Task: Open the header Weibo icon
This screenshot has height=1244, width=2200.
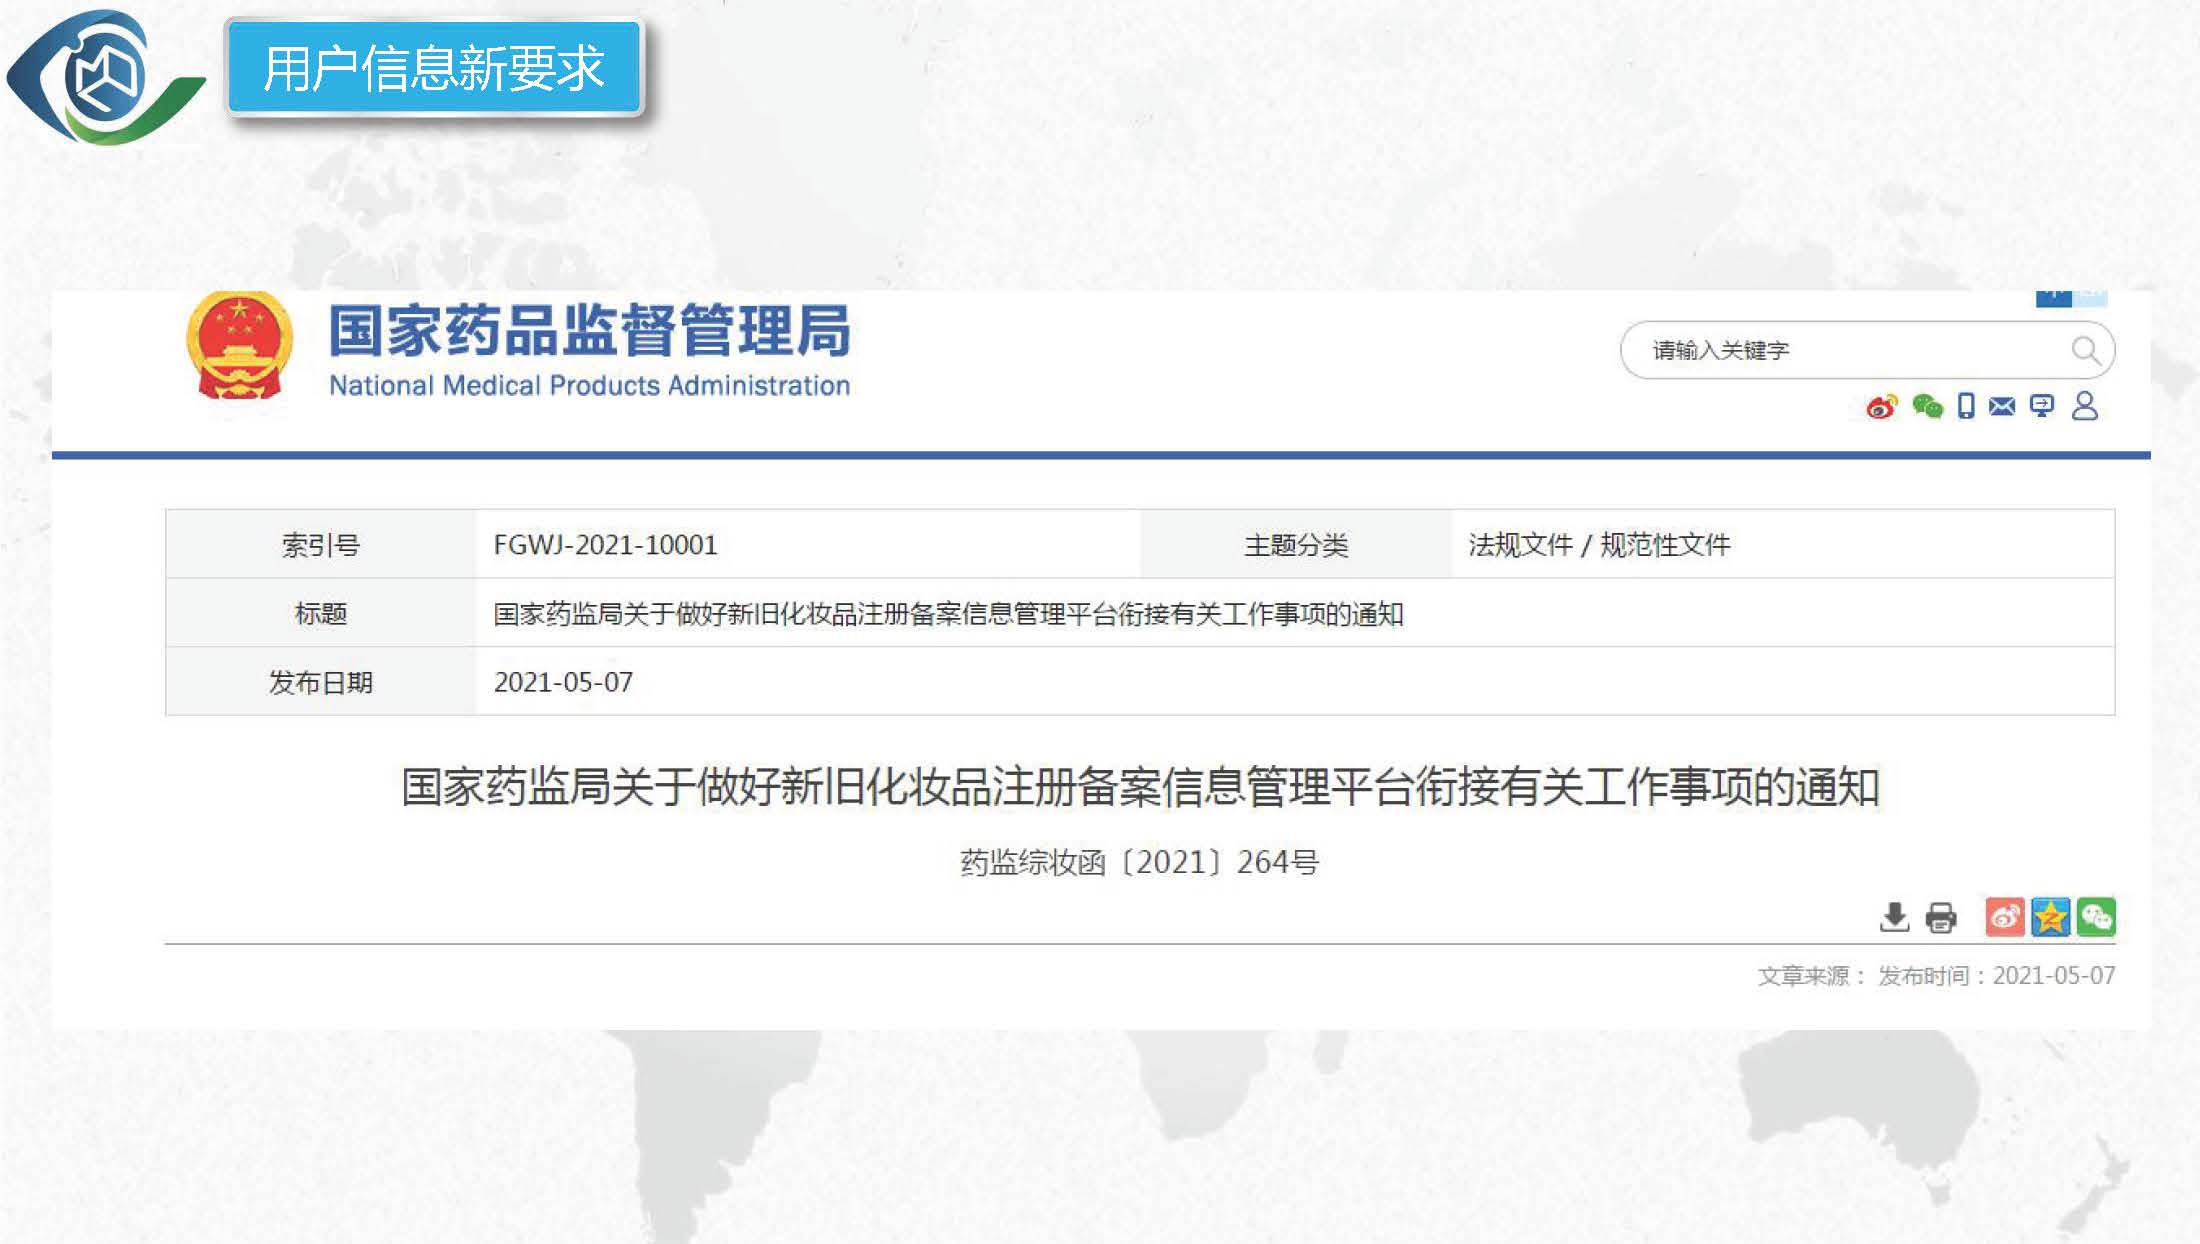Action: coord(1881,407)
